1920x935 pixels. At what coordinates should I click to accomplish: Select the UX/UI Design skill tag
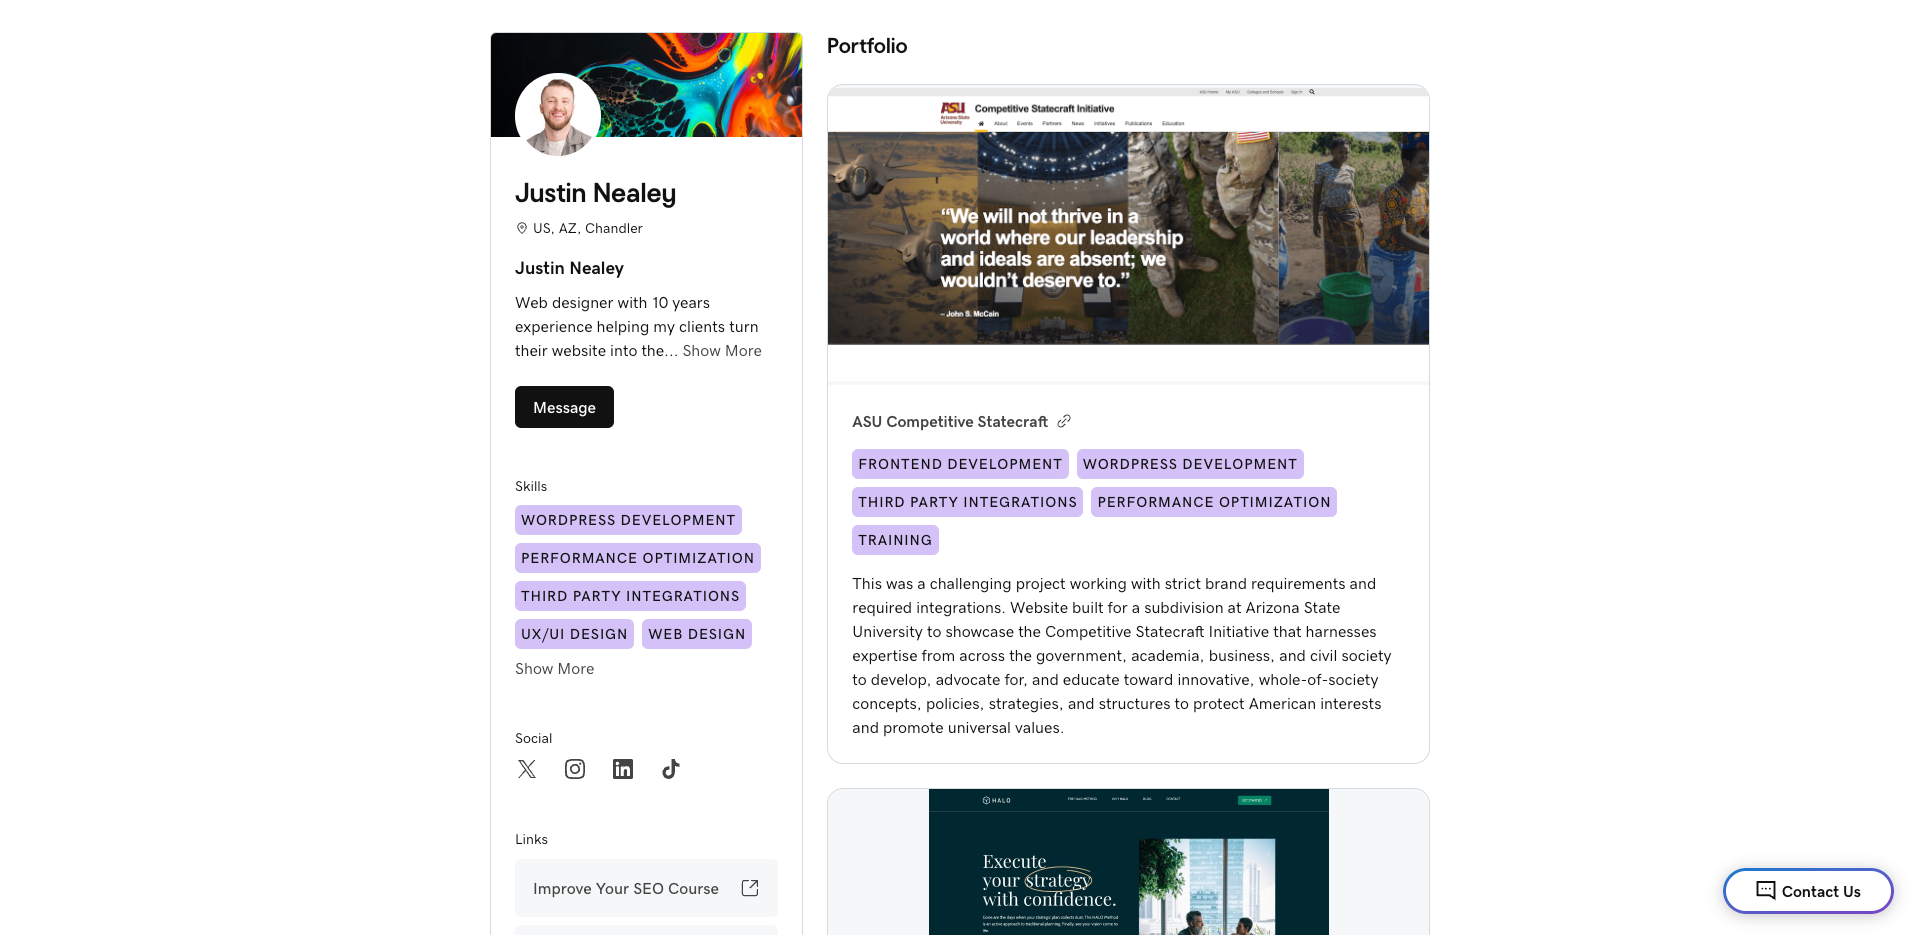coord(574,634)
